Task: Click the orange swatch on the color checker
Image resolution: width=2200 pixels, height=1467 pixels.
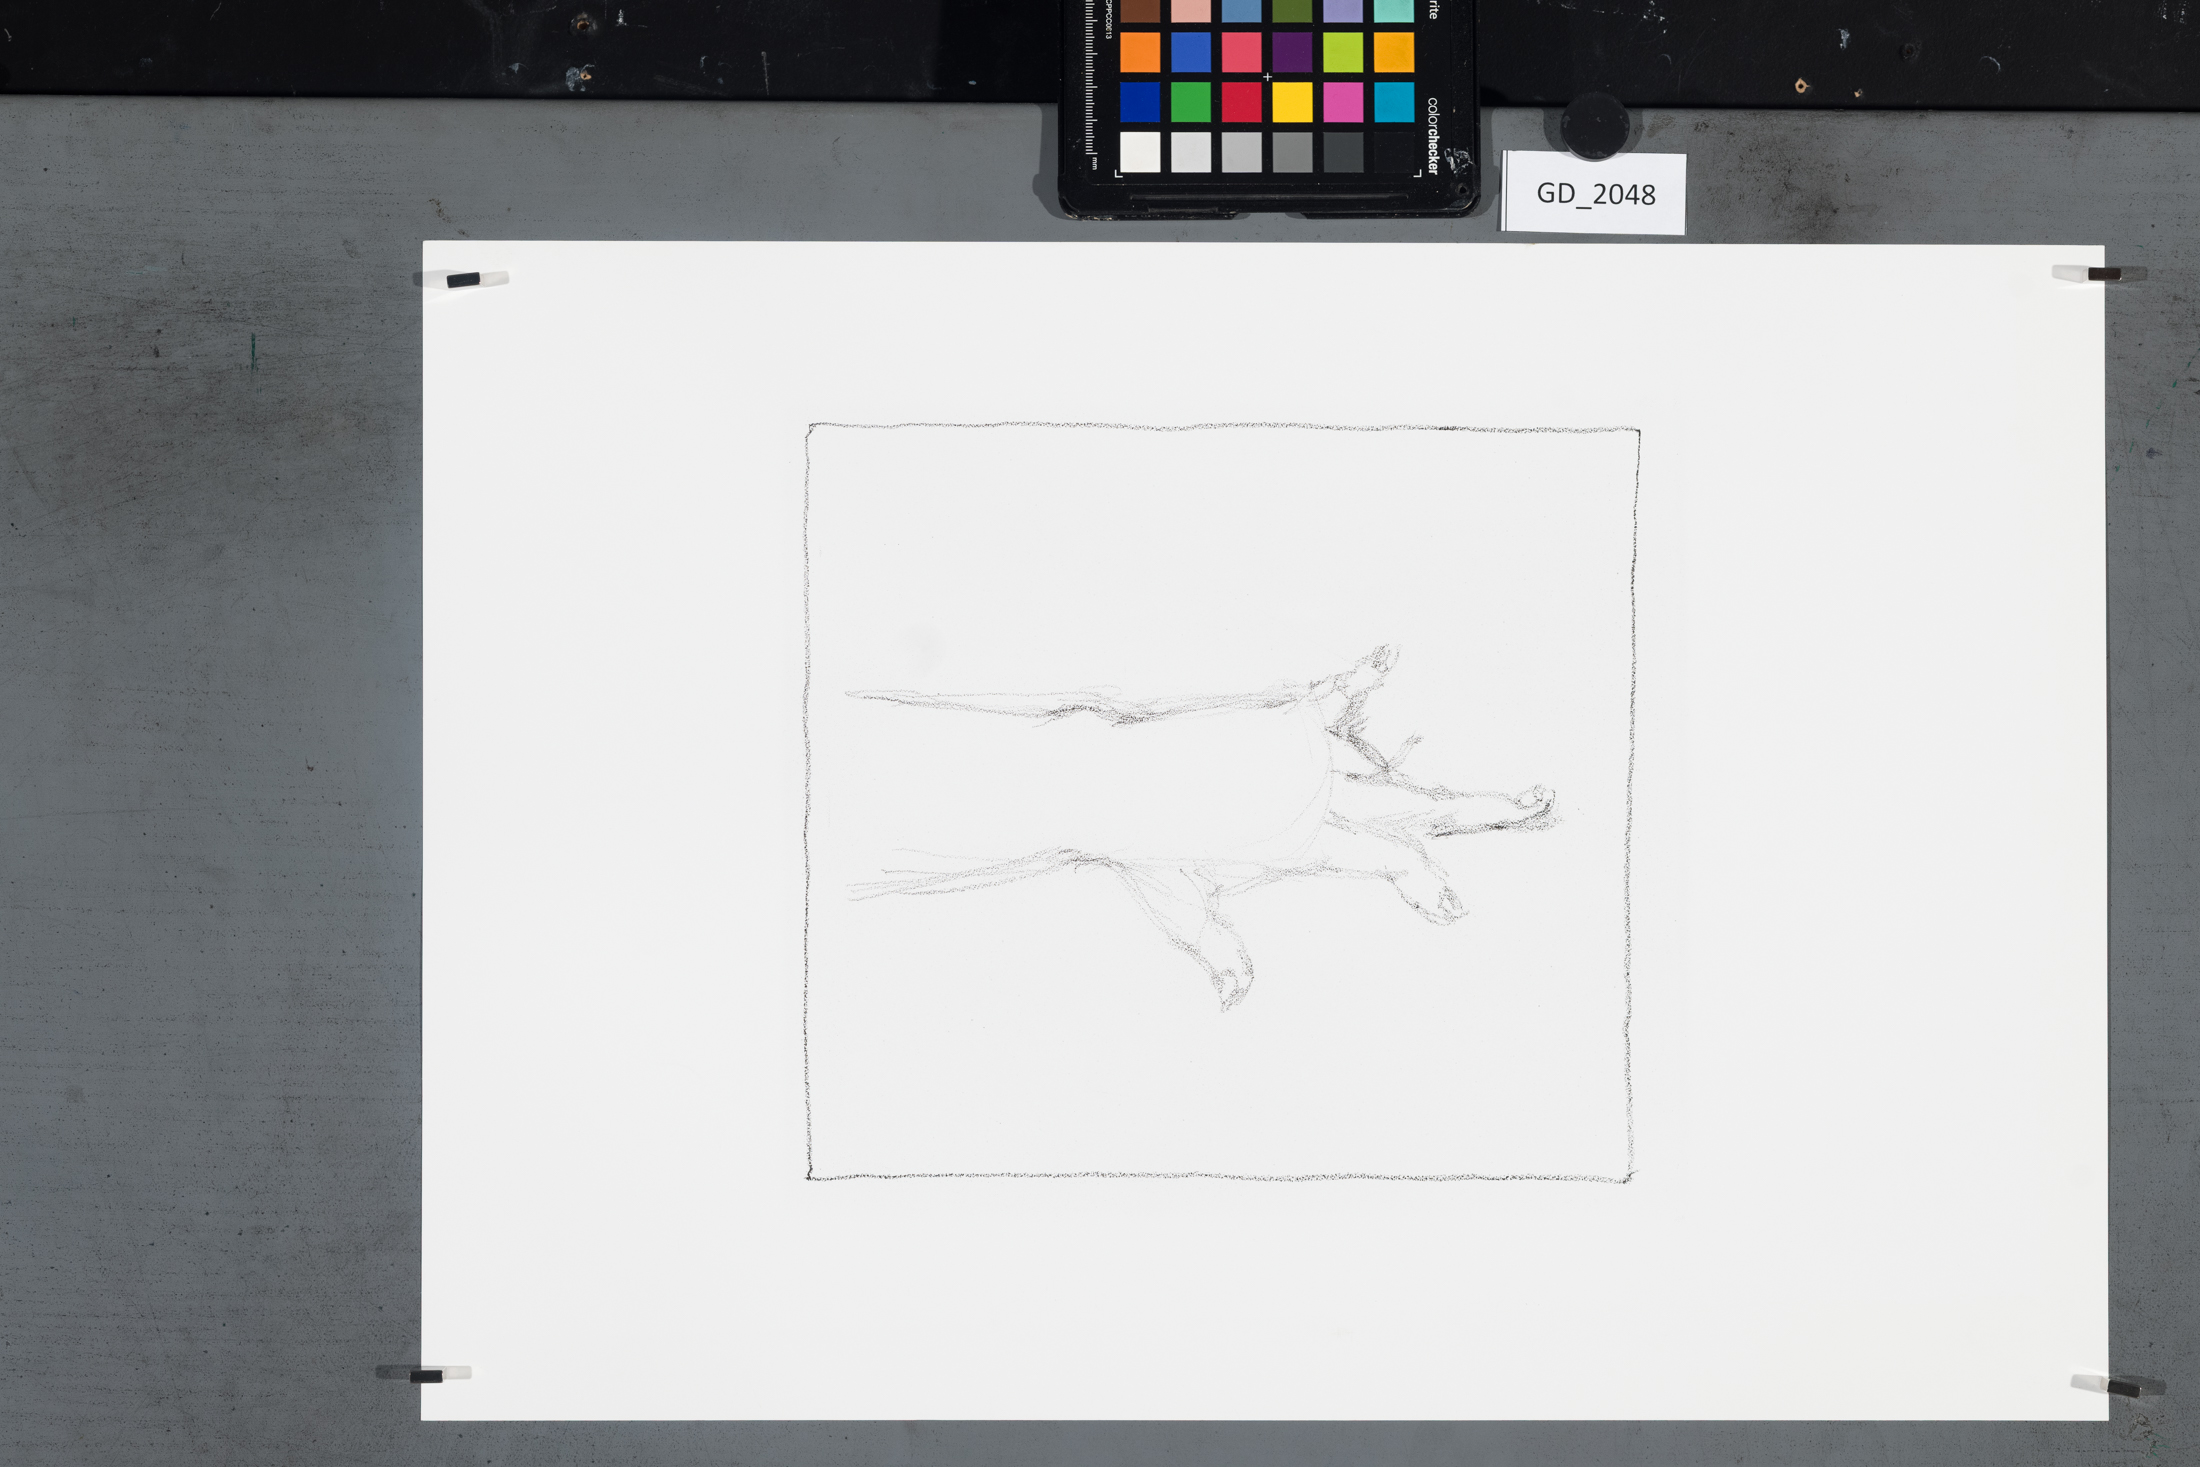Action: [x=1139, y=53]
